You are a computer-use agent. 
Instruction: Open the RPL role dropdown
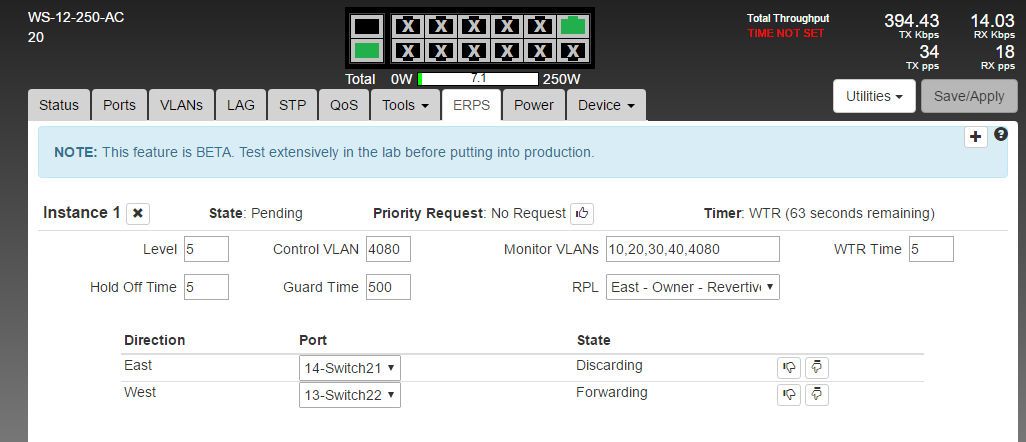point(693,287)
